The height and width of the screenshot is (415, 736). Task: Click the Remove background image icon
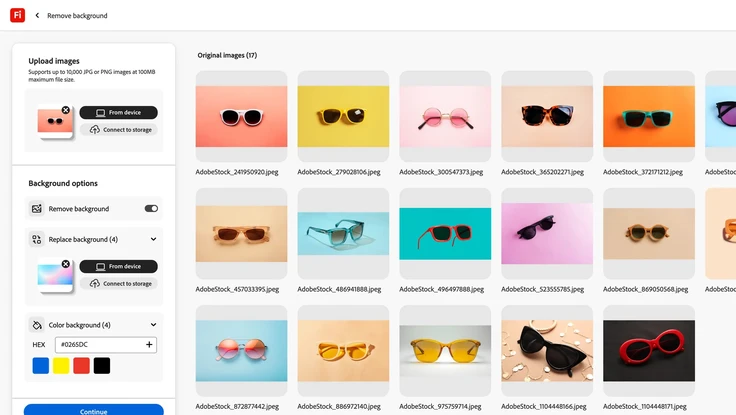coord(37,209)
